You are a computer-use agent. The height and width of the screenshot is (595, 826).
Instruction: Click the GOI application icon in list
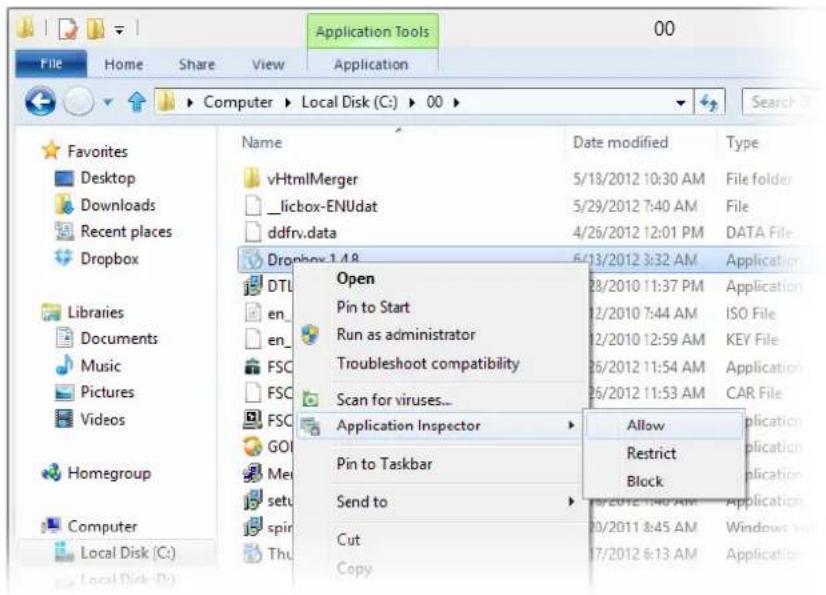pos(252,446)
